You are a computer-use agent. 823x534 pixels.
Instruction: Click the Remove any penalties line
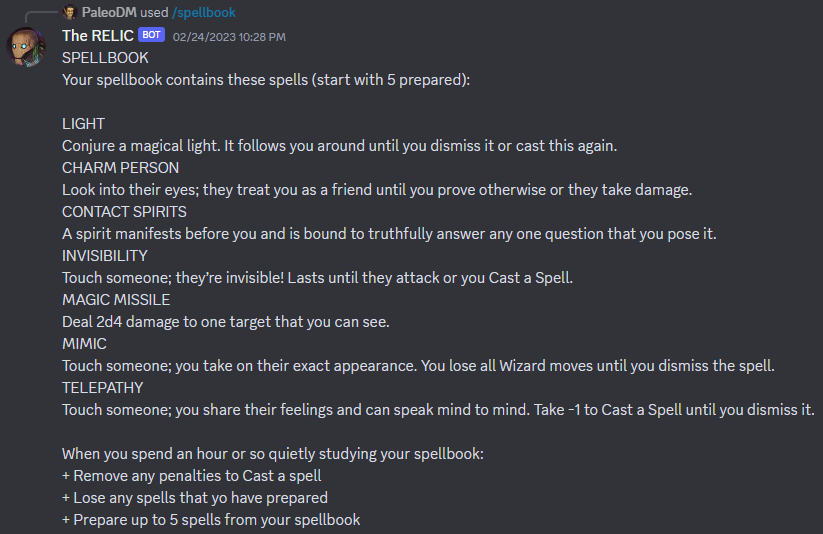pos(192,476)
